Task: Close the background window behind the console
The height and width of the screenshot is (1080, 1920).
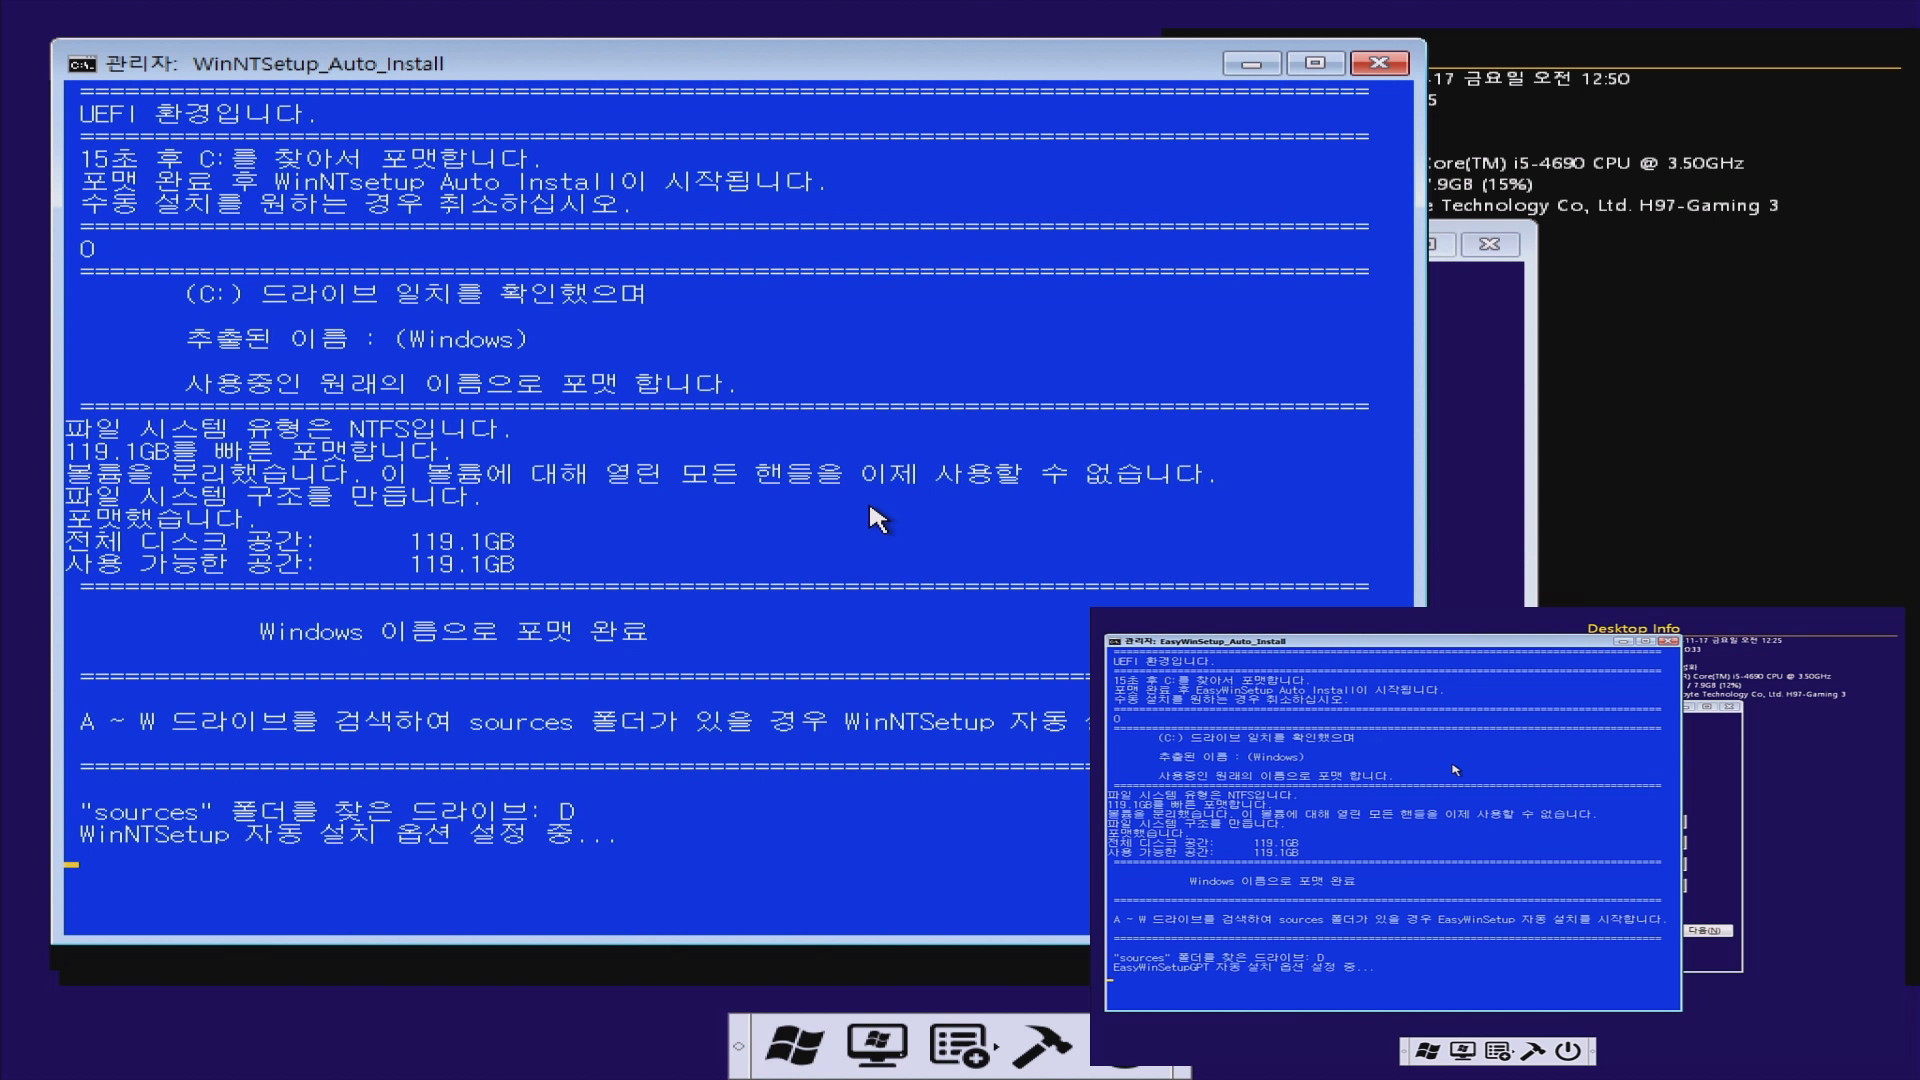Action: 1490,244
